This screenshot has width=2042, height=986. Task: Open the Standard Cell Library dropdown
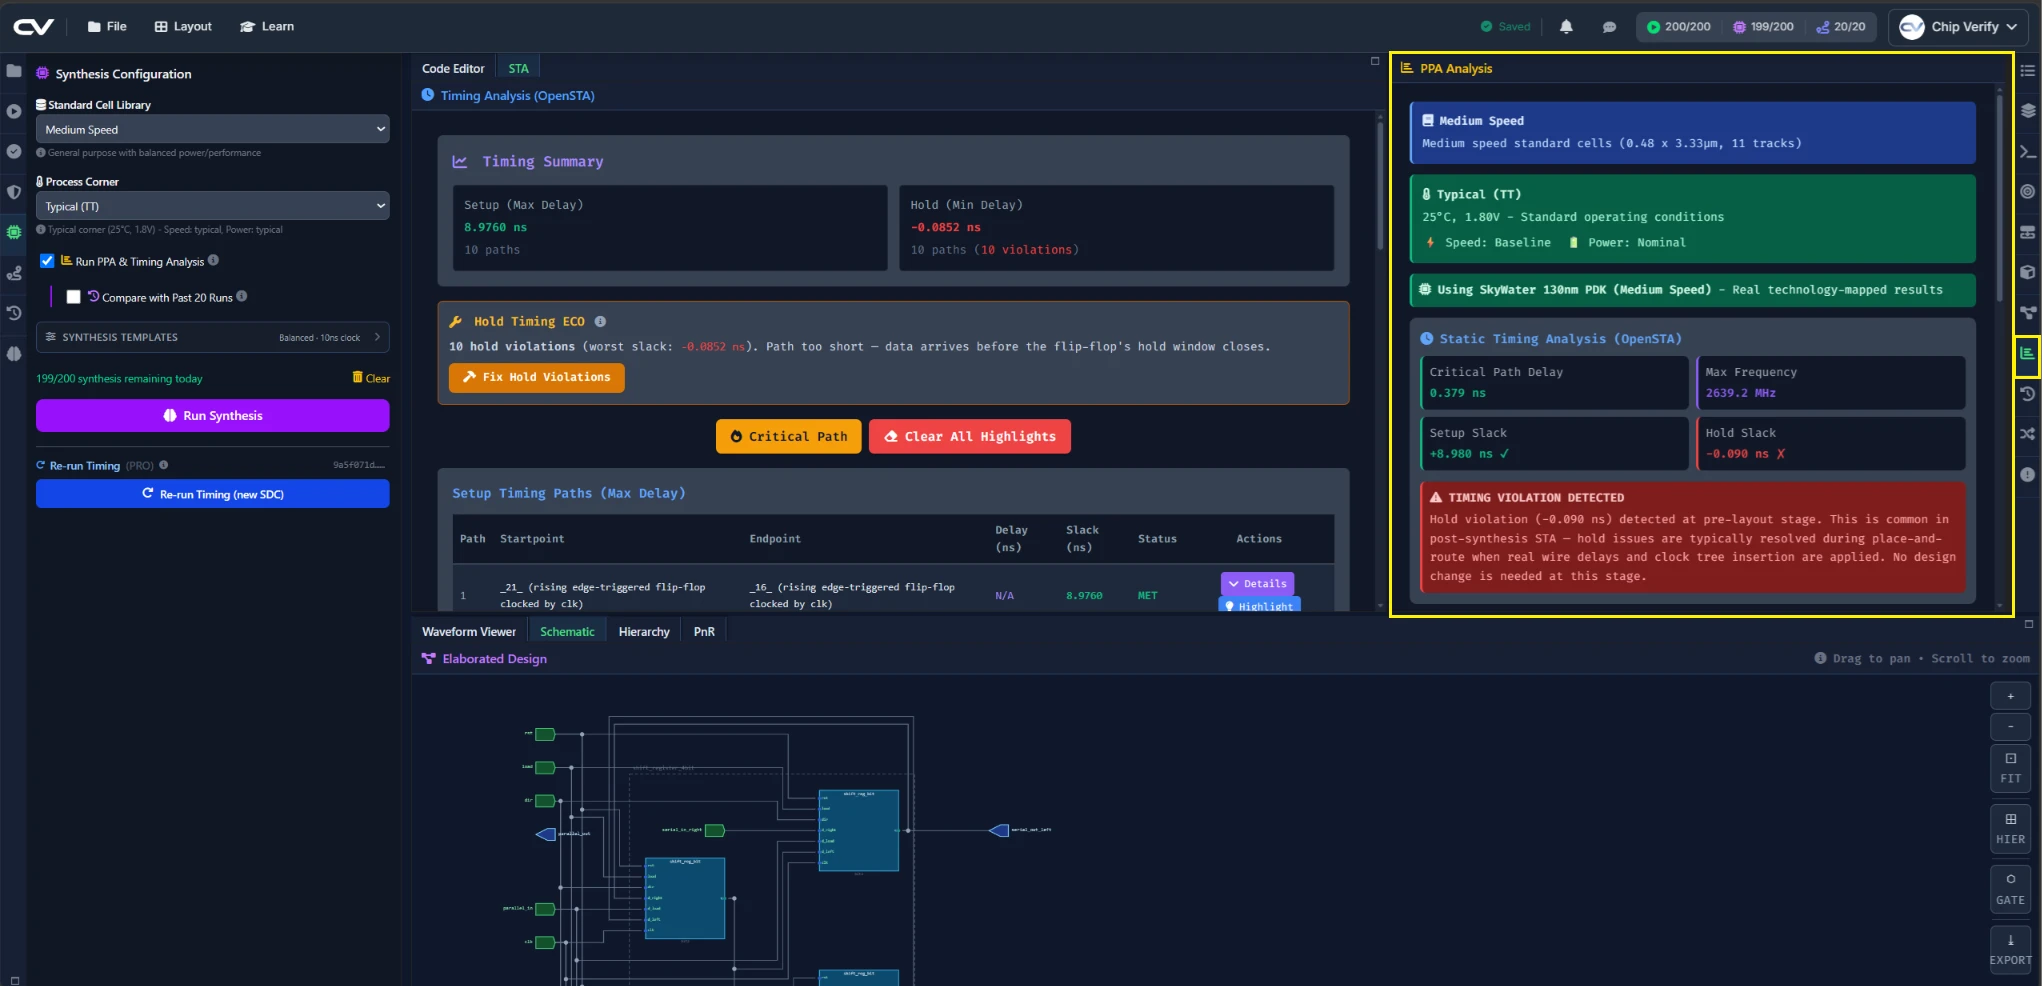213,129
